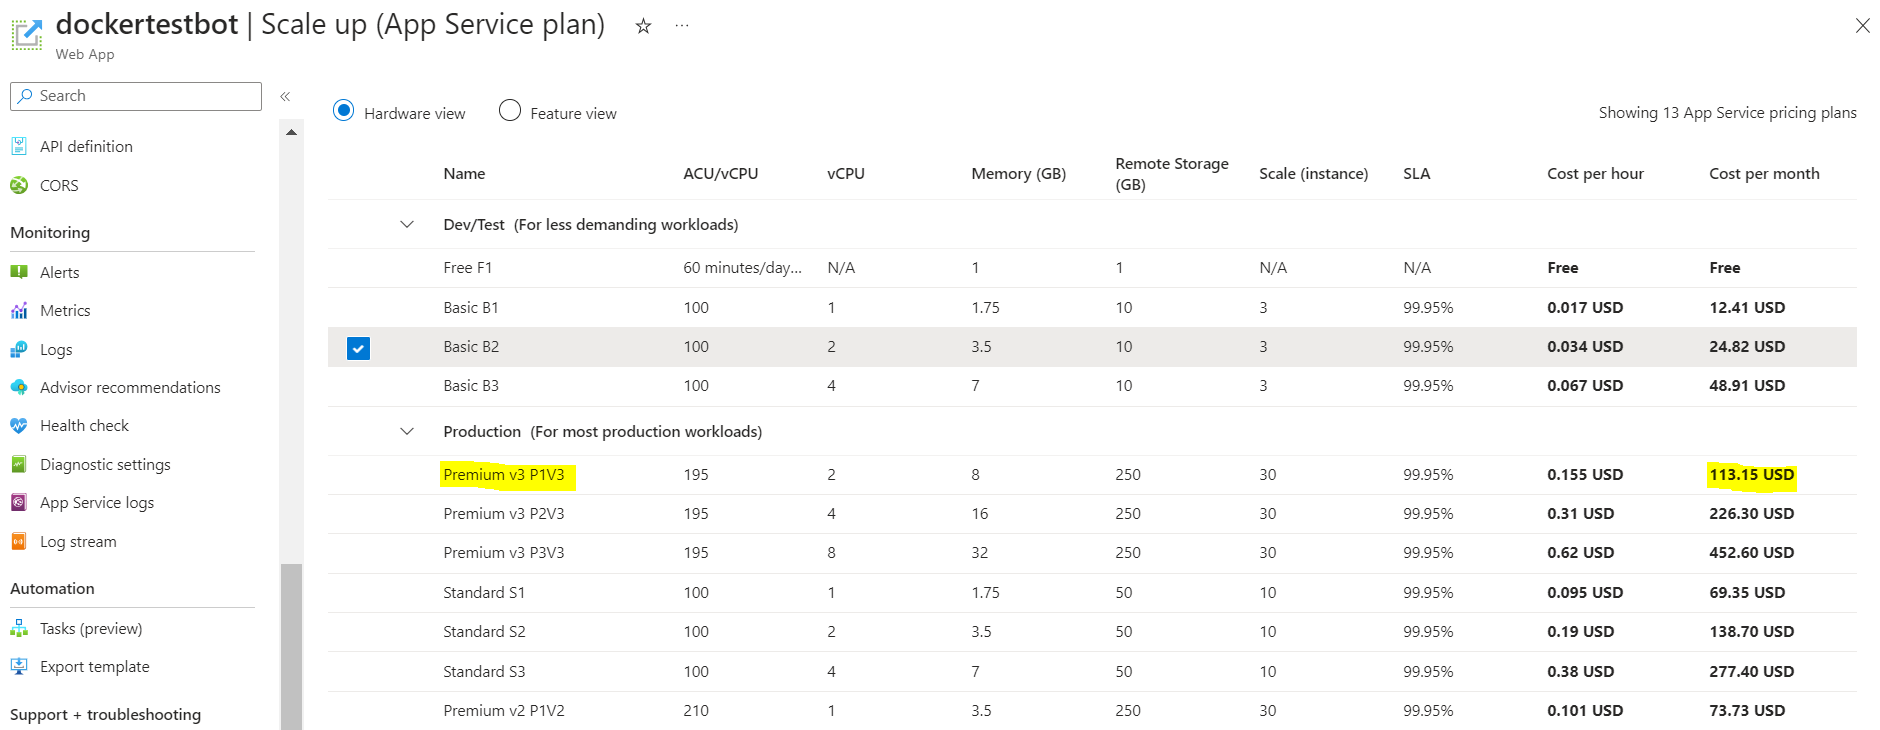Select the Premium v3 P3V3 plan
This screenshot has width=1880, height=730.
pyautogui.click(x=1092, y=553)
